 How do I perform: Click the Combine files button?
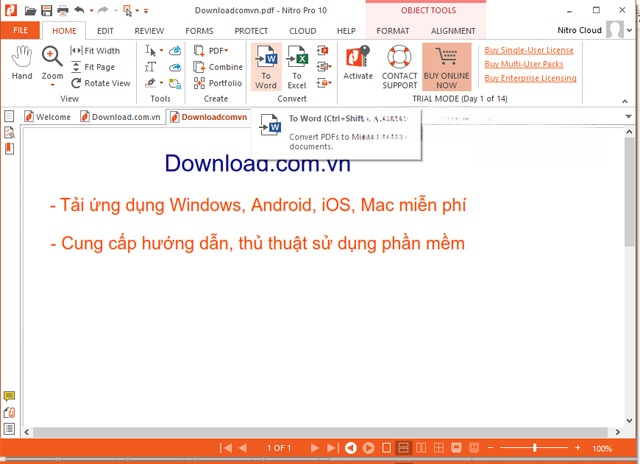[x=218, y=67]
